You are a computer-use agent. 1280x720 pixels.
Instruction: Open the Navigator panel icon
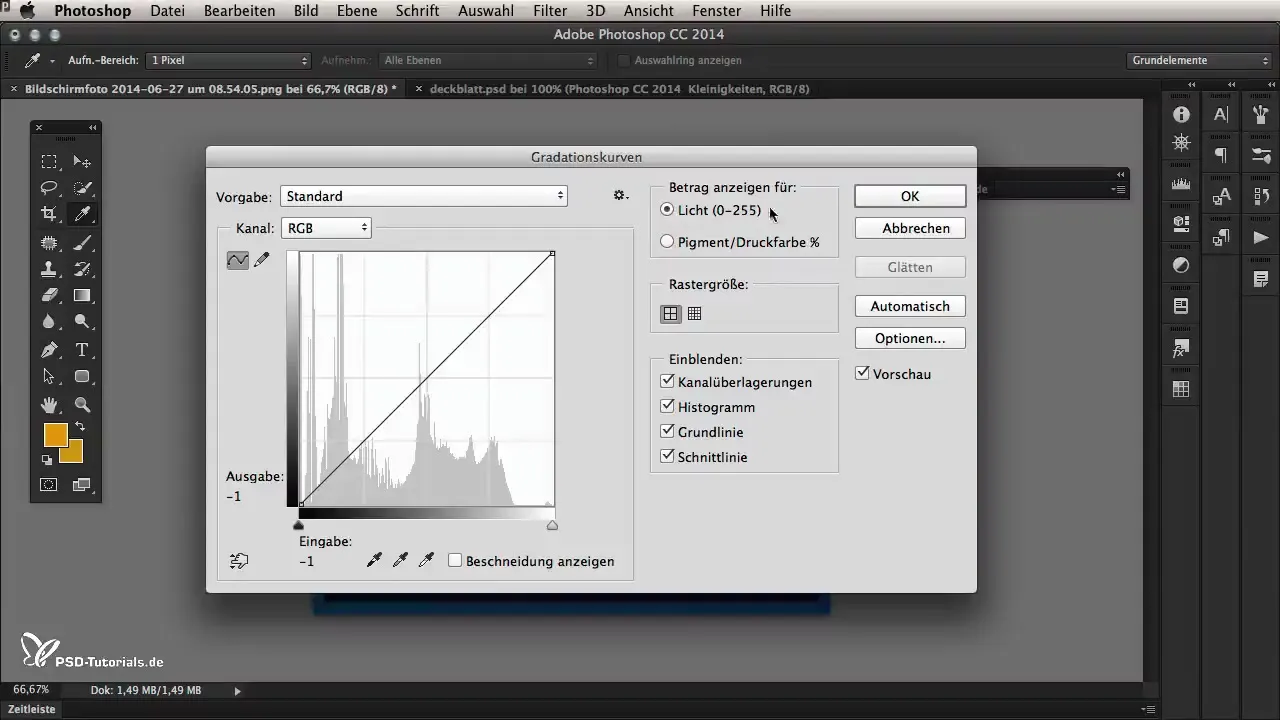point(1181,142)
